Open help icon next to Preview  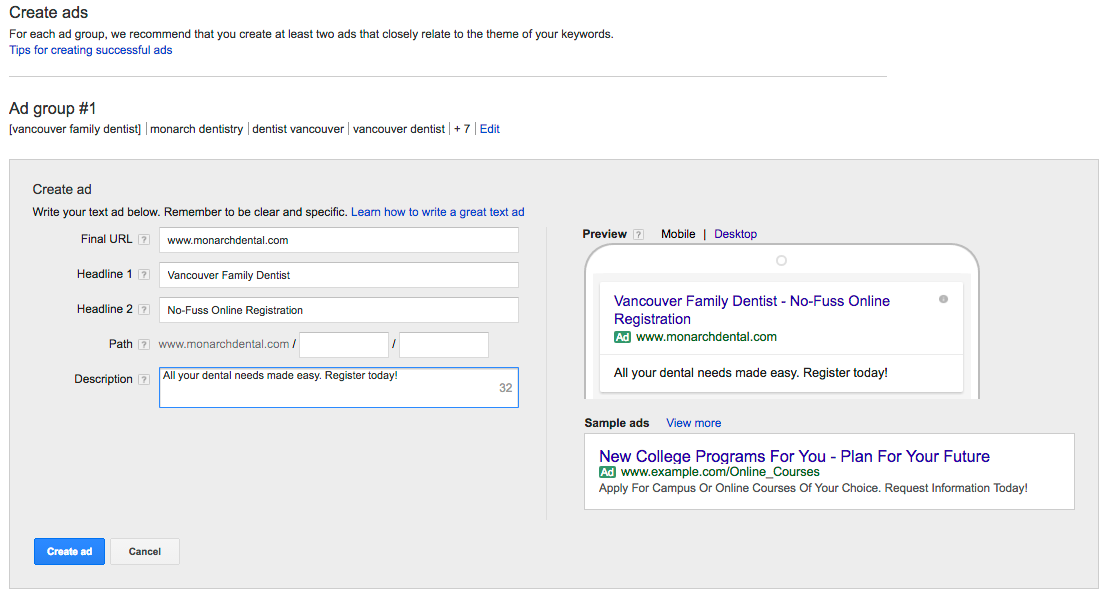tap(638, 234)
